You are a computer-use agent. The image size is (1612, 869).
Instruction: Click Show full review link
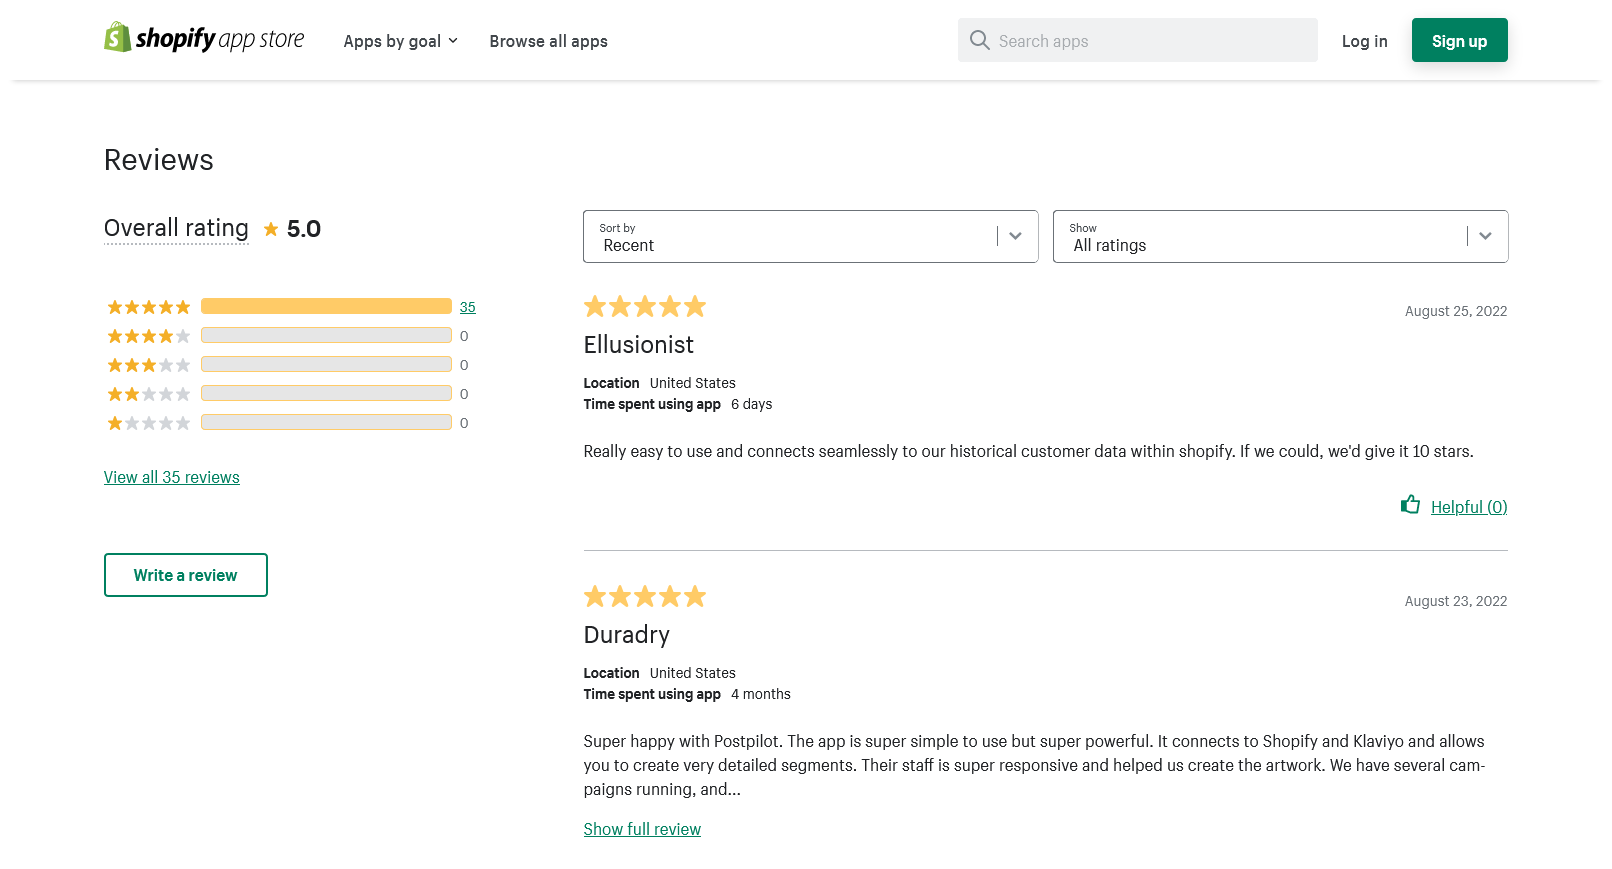(x=642, y=829)
